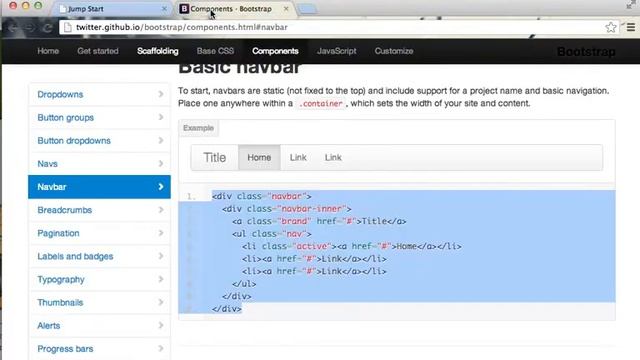Jump to Thumbnails in sidebar
Screen dimensions: 640x360
99,302
